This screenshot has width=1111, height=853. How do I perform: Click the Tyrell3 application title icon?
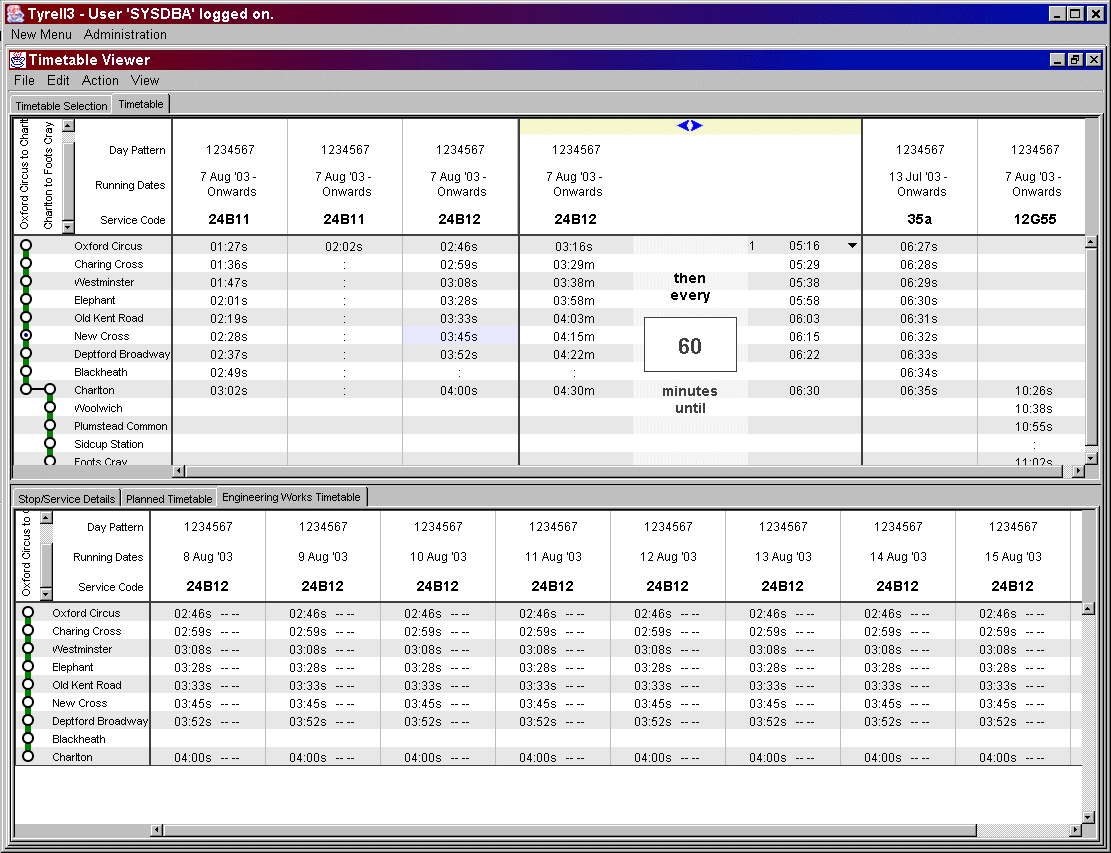tap(15, 13)
